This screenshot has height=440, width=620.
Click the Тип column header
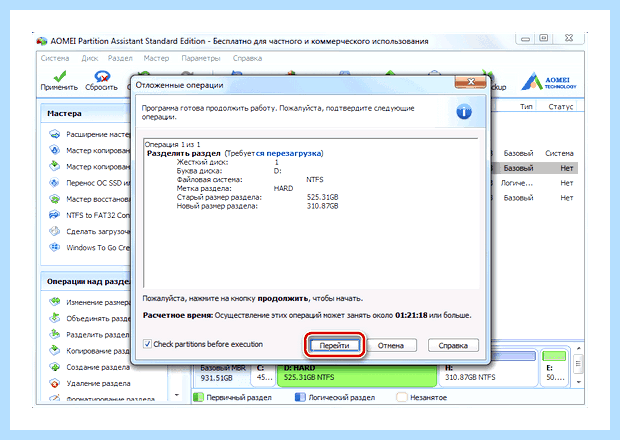click(525, 107)
